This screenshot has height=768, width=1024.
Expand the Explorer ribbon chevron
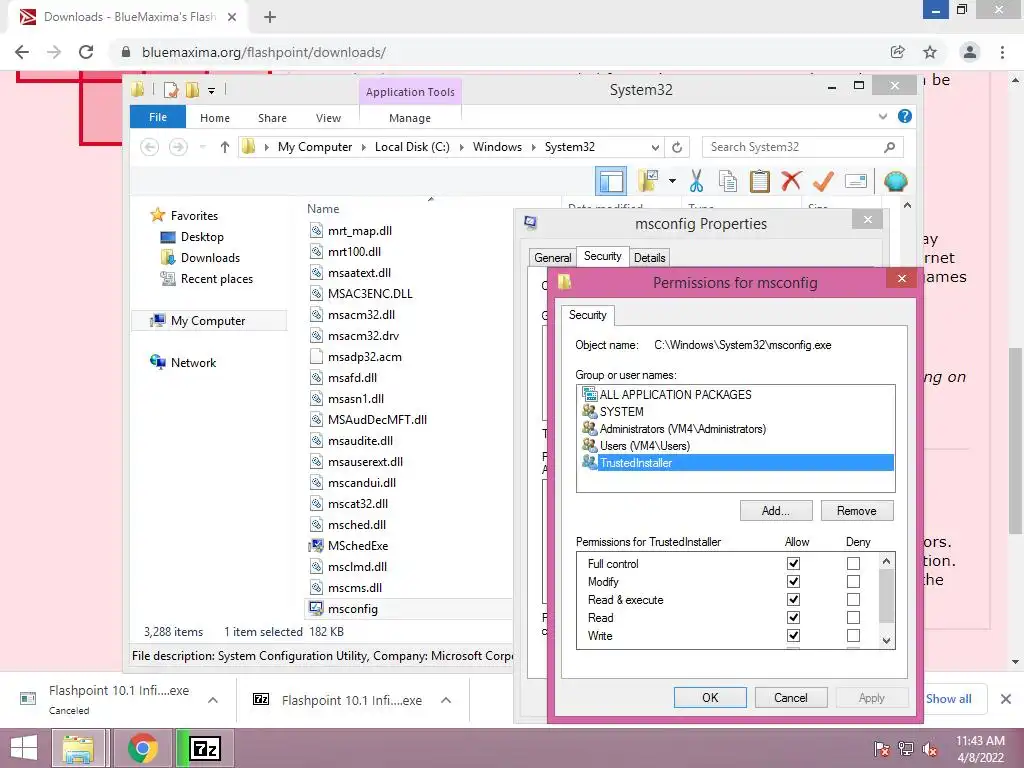pos(882,116)
